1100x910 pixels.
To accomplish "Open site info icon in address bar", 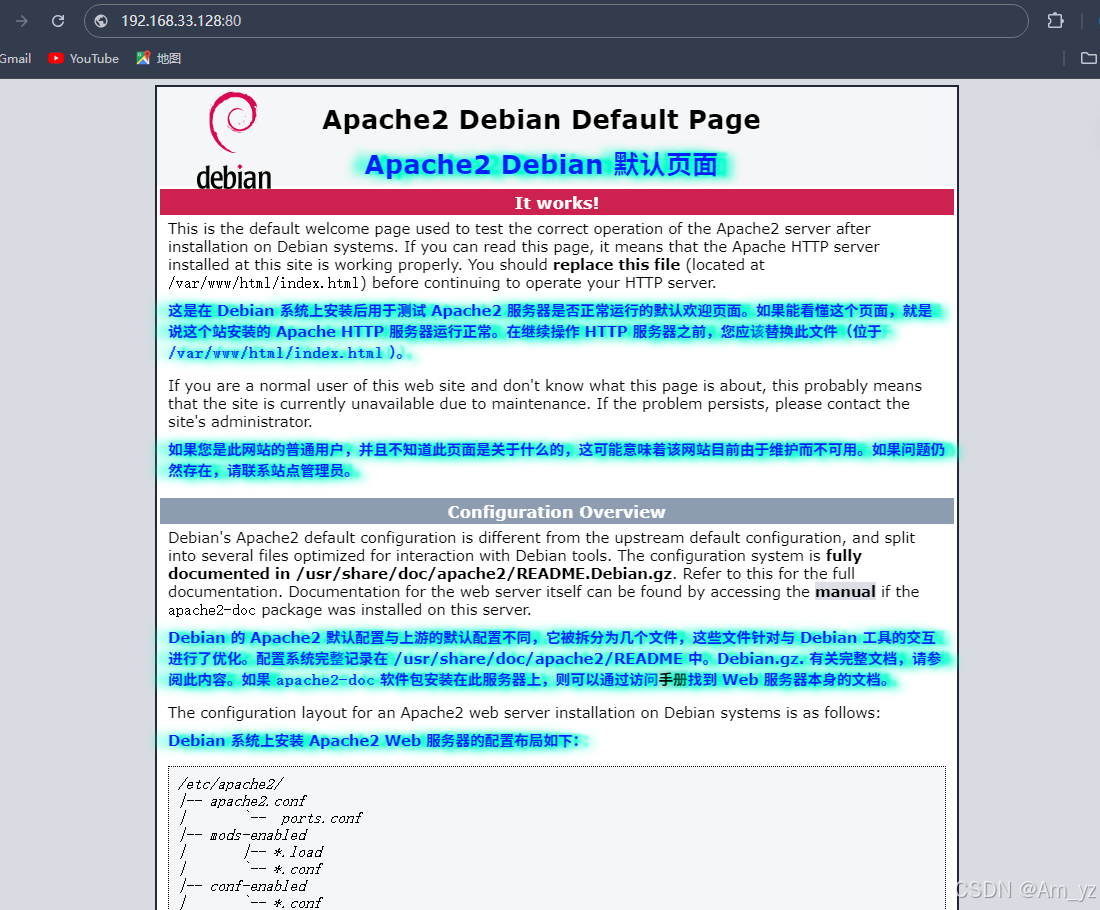I will point(101,21).
